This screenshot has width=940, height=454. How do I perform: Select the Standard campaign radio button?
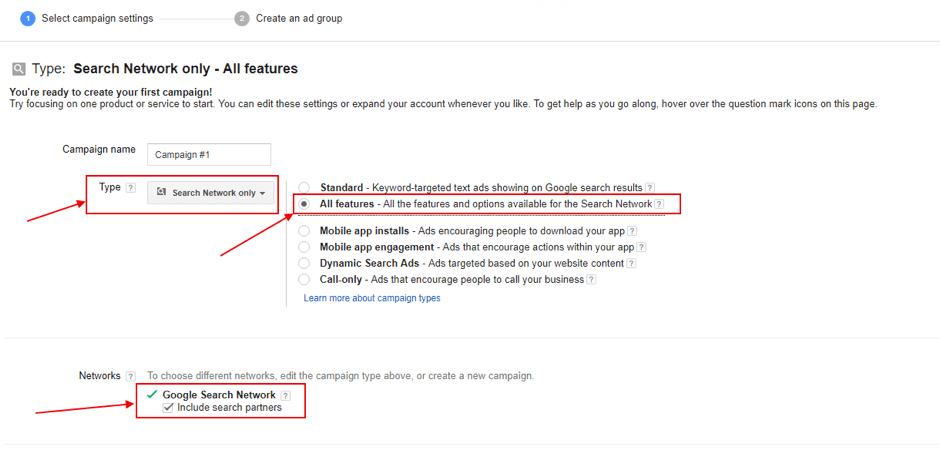[x=304, y=188]
